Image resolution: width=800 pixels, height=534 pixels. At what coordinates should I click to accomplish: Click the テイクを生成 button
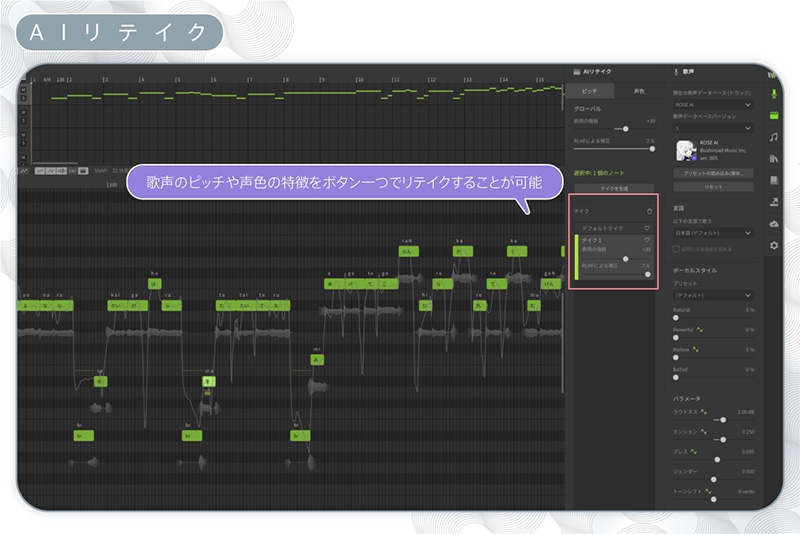click(614, 187)
